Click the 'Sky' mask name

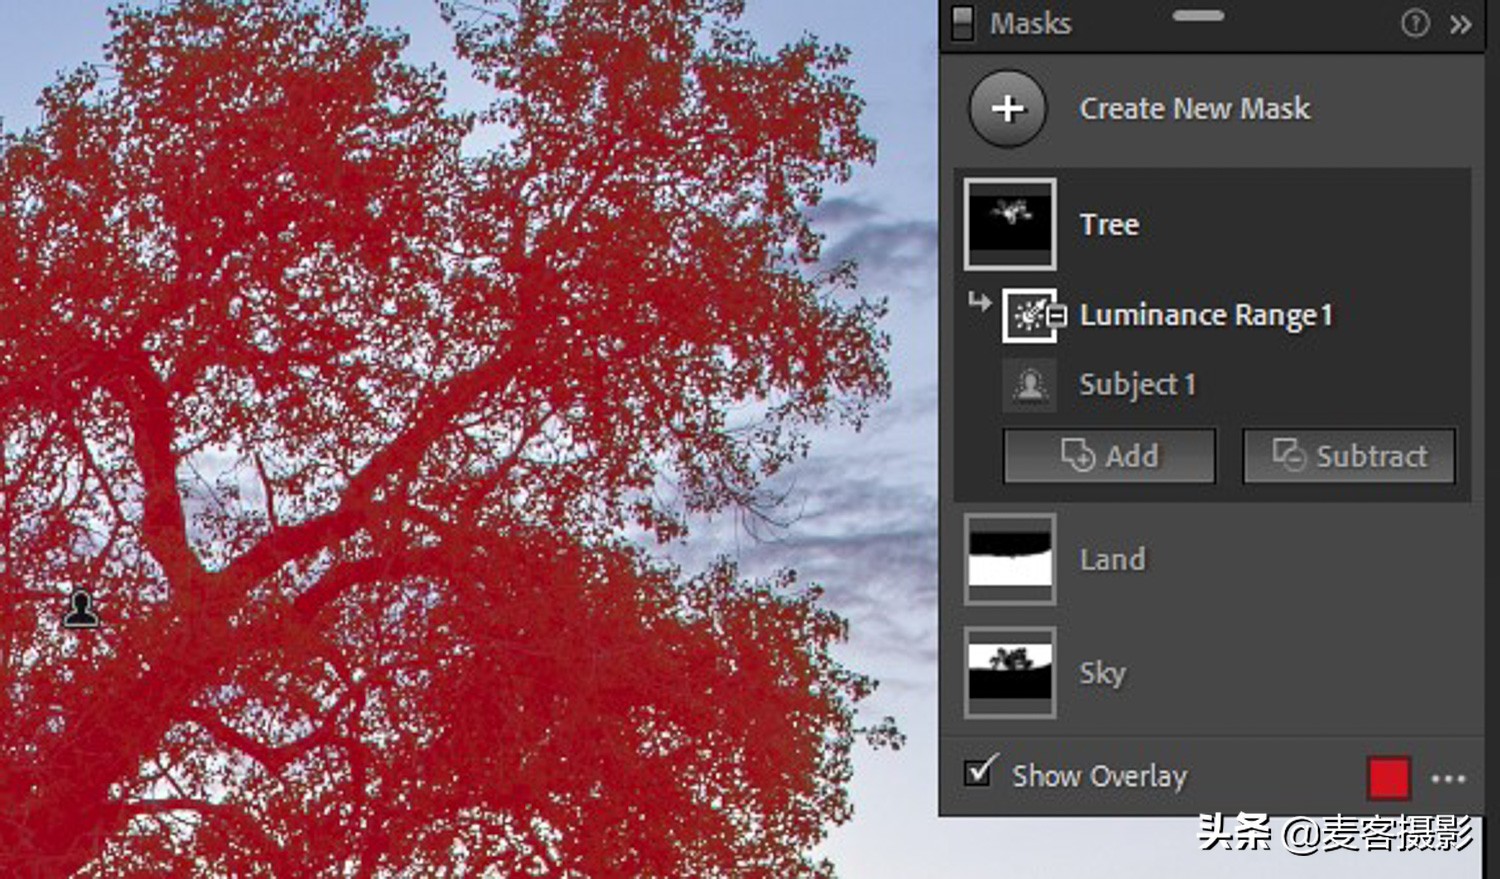click(x=1102, y=673)
